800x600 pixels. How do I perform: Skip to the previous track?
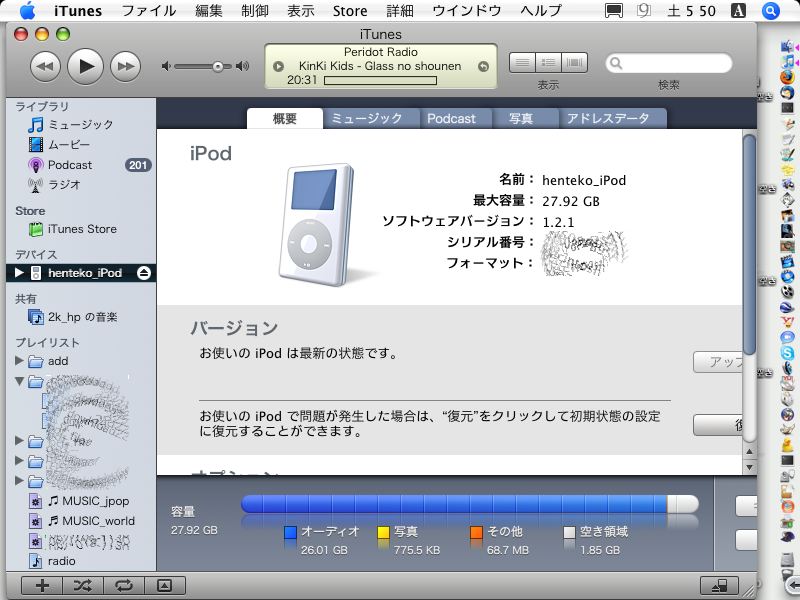click(46, 67)
